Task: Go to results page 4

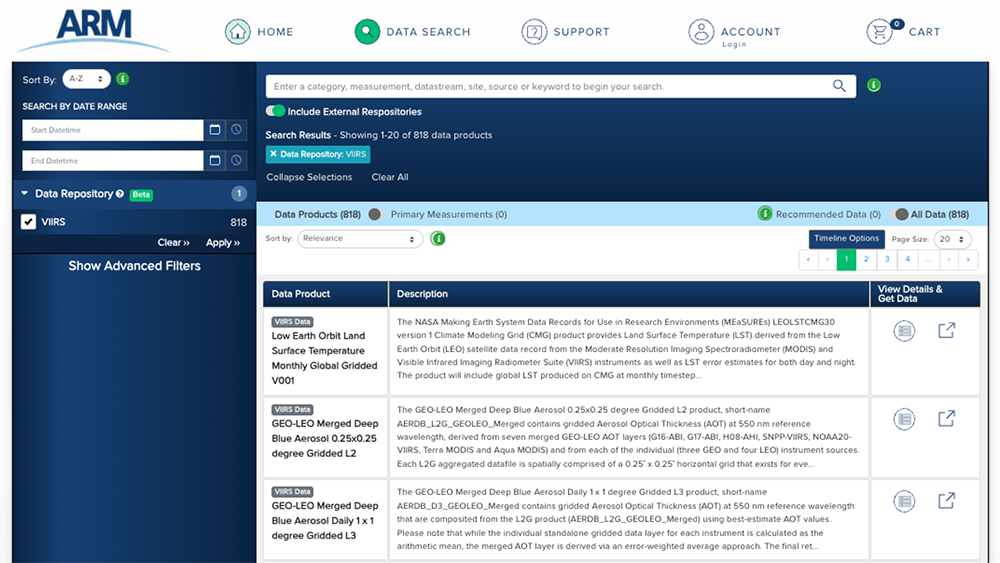Action: click(x=908, y=259)
